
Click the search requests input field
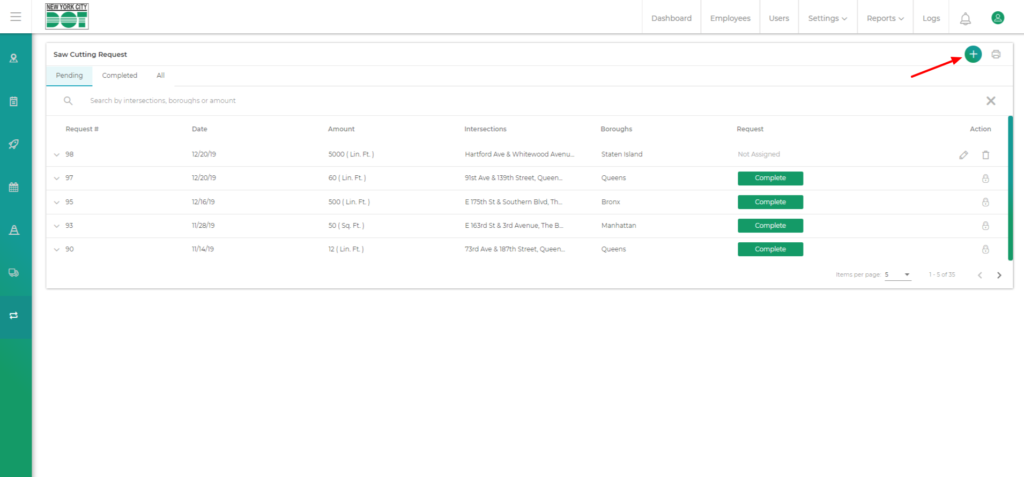point(500,101)
